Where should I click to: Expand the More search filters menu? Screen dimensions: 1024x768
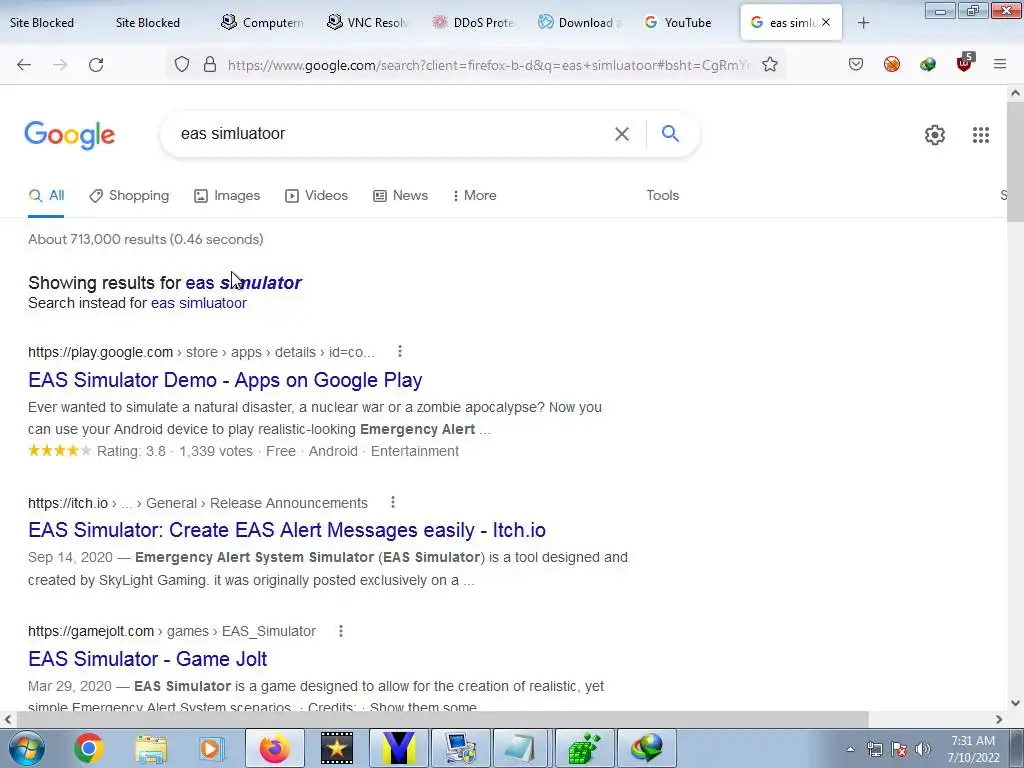(475, 195)
